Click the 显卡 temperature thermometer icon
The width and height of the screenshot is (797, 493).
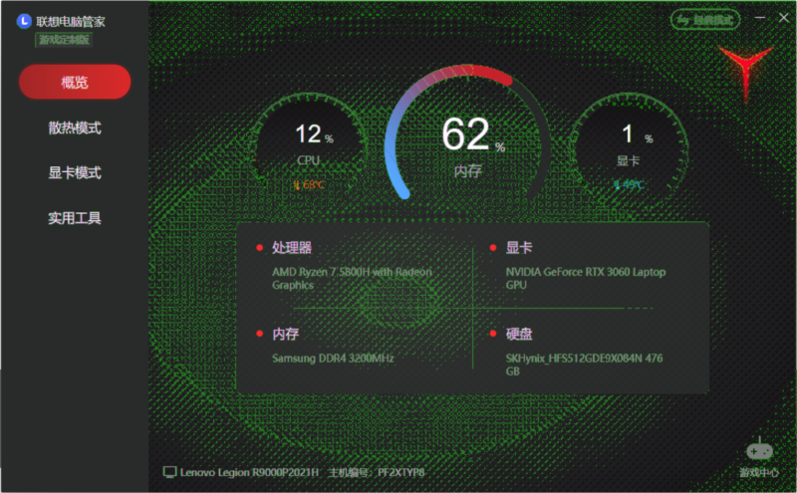point(616,185)
